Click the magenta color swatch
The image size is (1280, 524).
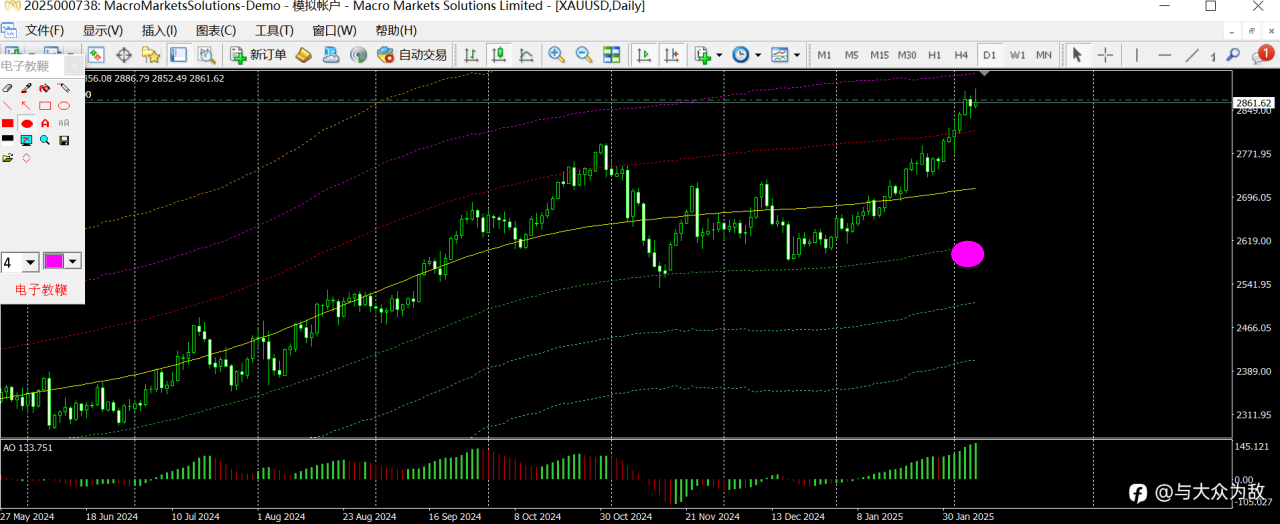tap(53, 262)
